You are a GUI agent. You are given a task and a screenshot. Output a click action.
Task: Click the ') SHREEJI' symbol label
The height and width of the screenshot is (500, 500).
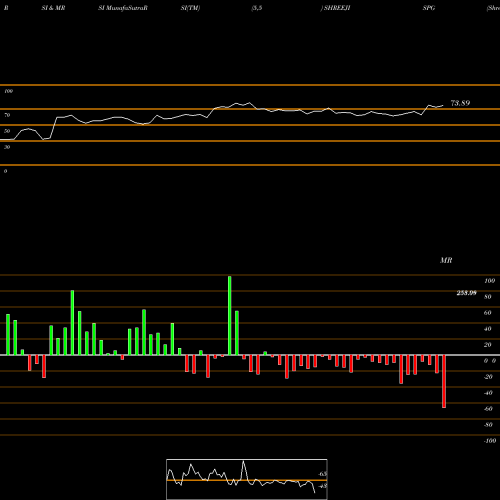click(335, 8)
